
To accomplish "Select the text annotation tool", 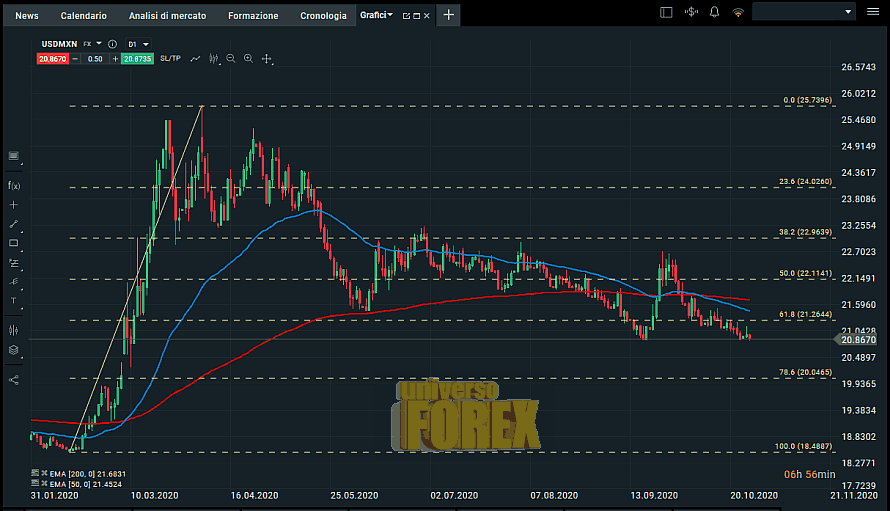I will point(14,301).
